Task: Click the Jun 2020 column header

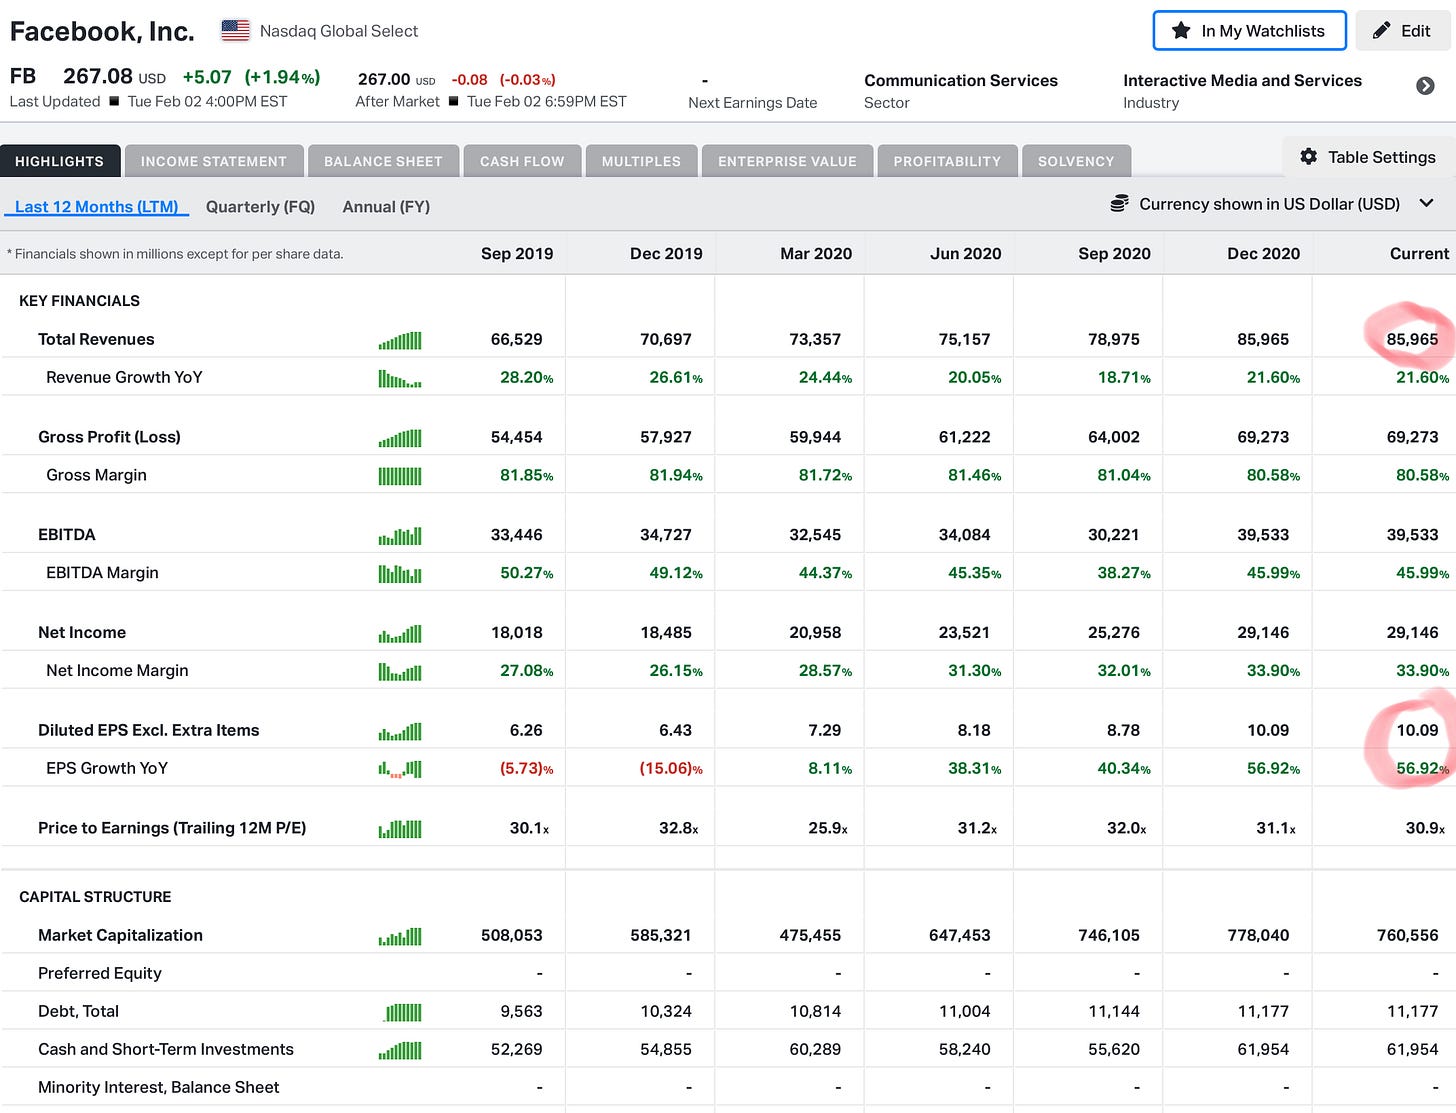Action: [x=966, y=254]
